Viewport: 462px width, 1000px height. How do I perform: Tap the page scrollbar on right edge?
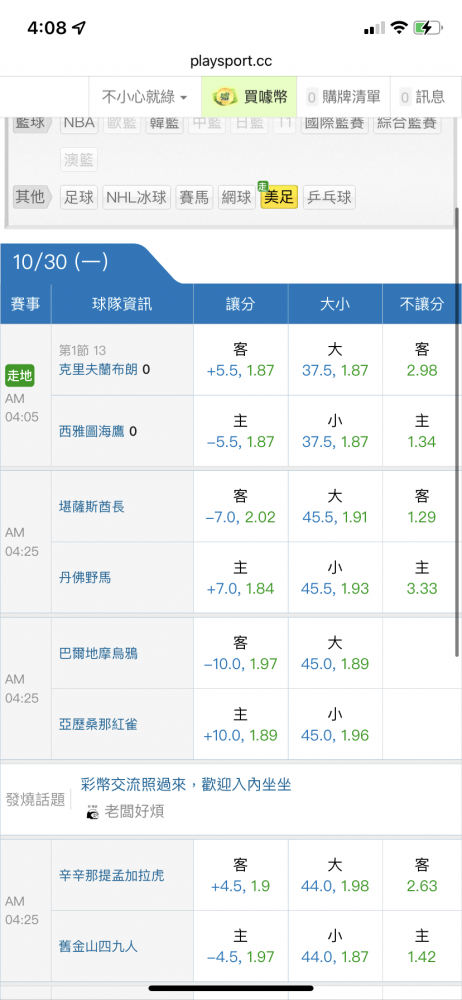(457, 432)
